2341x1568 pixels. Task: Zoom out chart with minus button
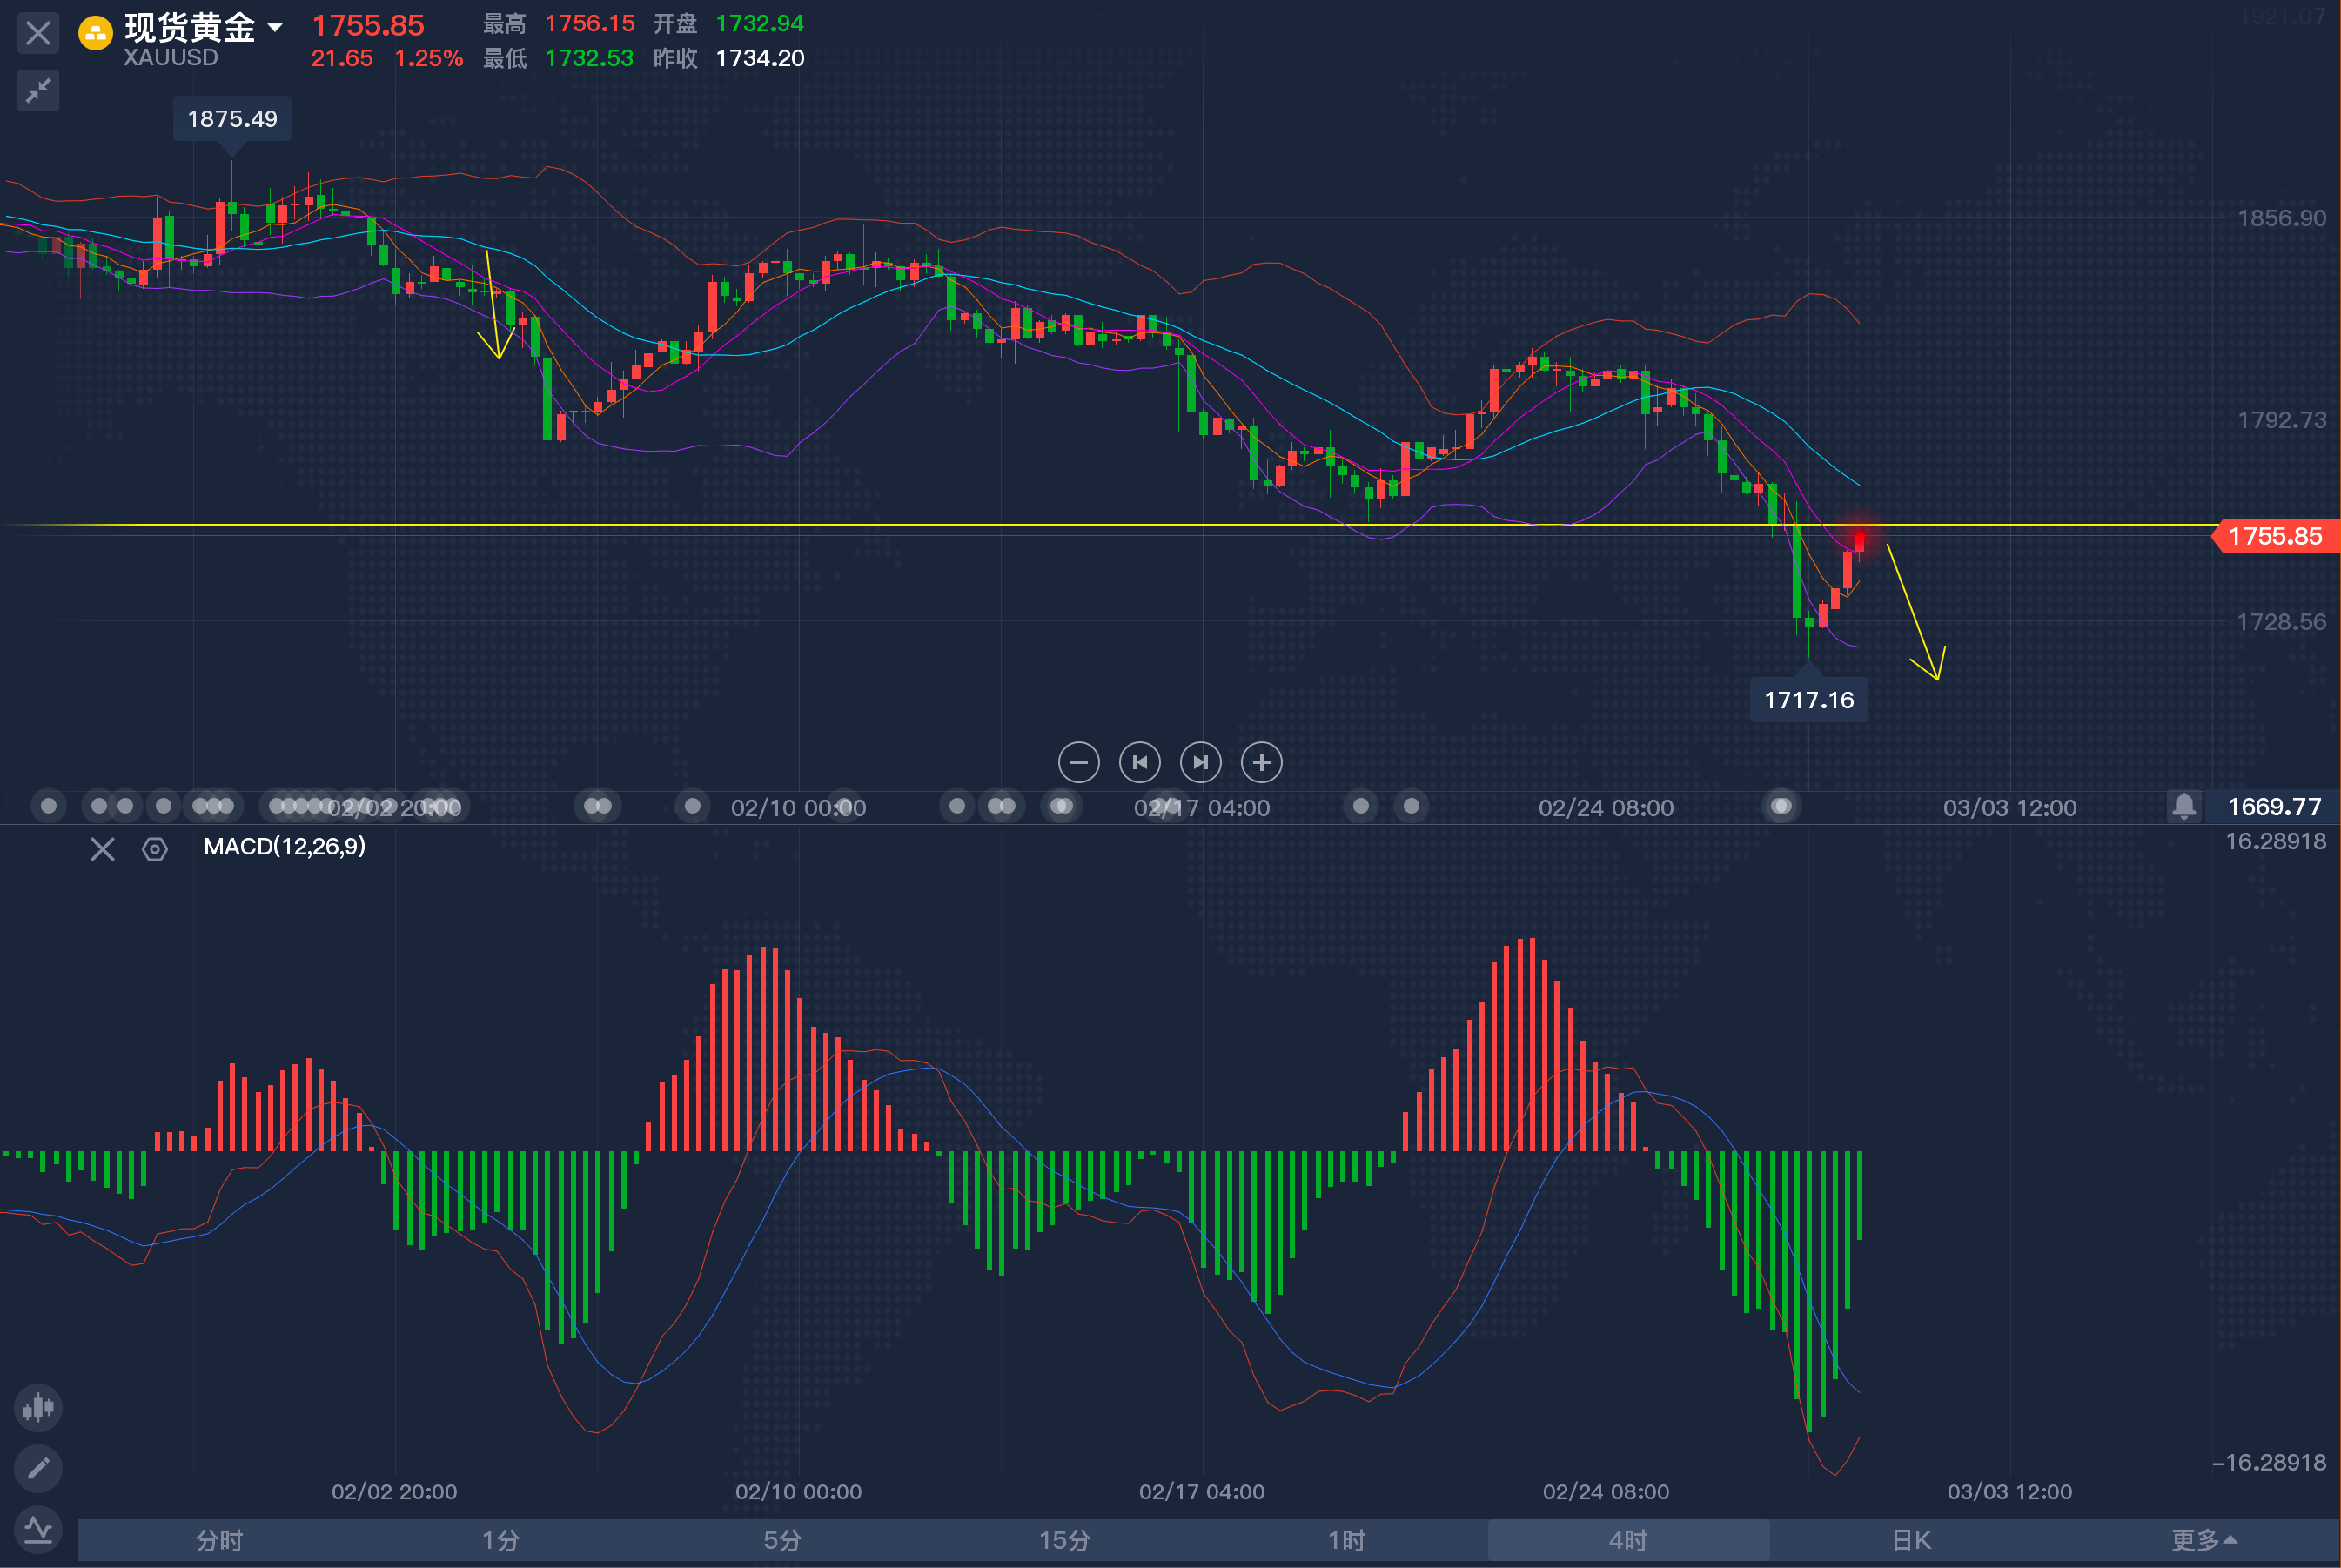point(1078,763)
